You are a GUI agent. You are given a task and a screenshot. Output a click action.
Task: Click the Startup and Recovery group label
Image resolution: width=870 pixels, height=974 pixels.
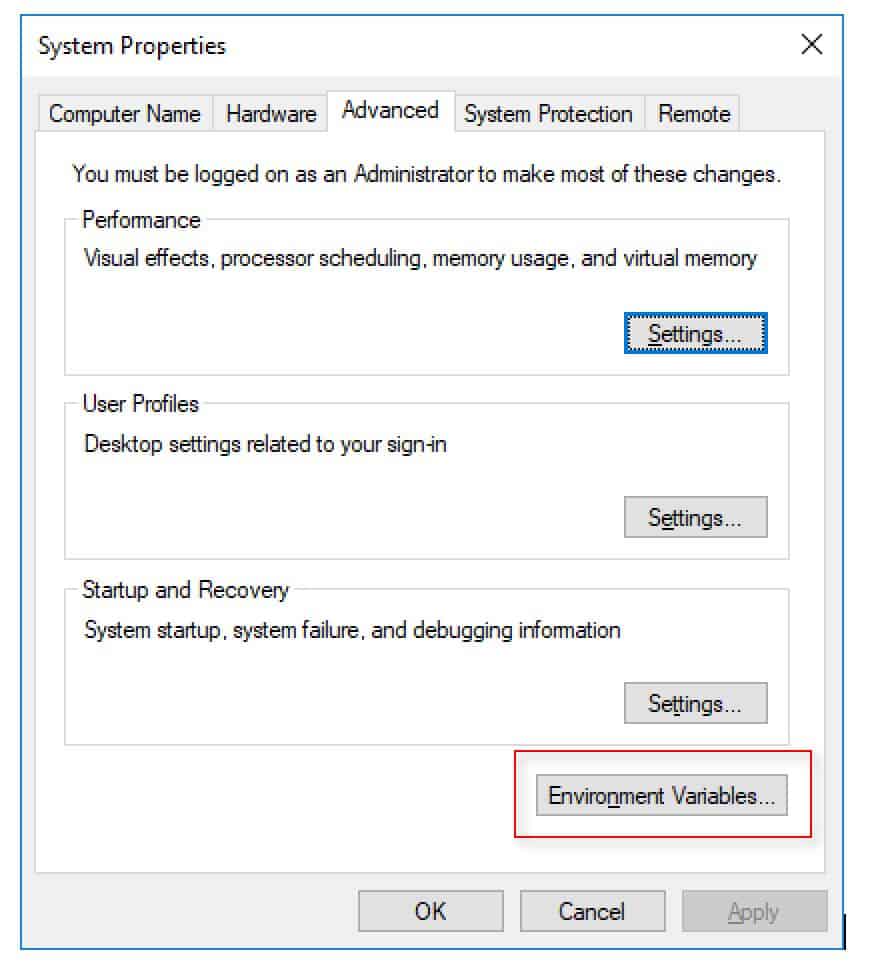[x=186, y=589]
